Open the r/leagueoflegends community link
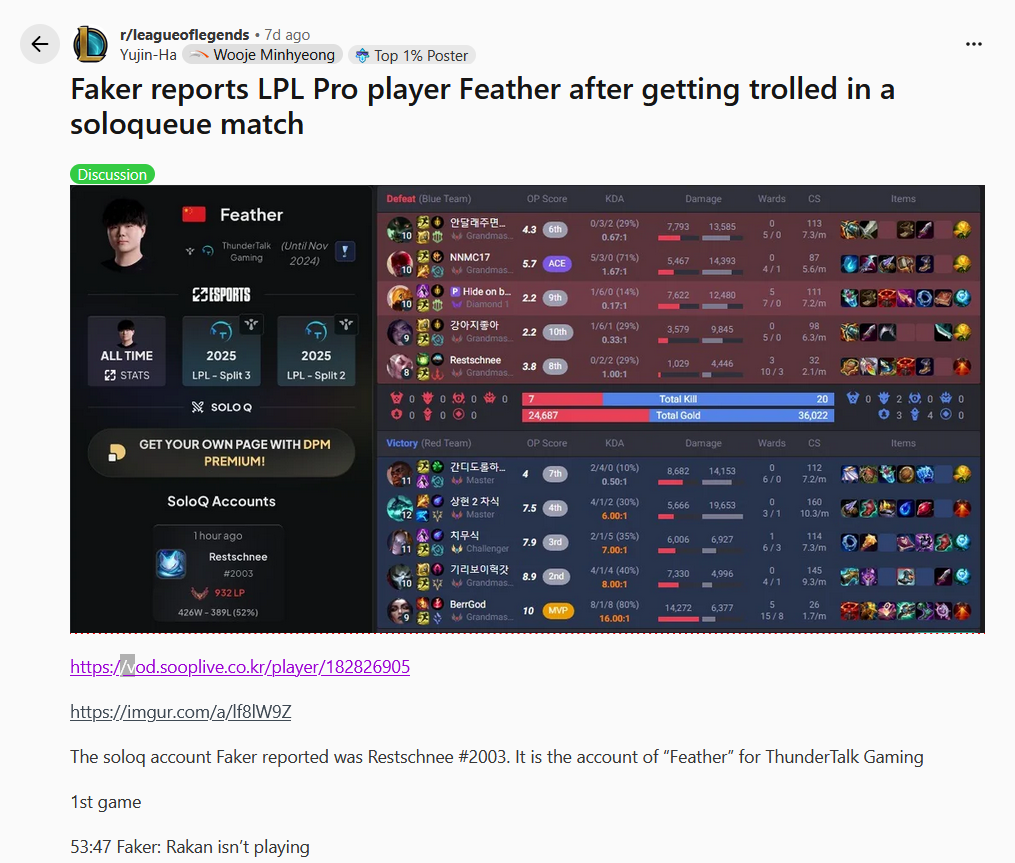The width and height of the screenshot is (1015, 863). (184, 34)
